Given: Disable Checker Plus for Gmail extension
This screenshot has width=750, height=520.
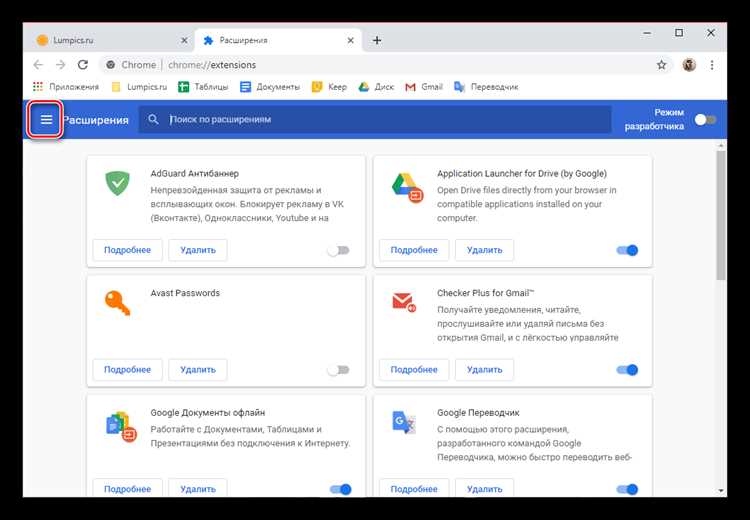Looking at the screenshot, I should point(627,370).
